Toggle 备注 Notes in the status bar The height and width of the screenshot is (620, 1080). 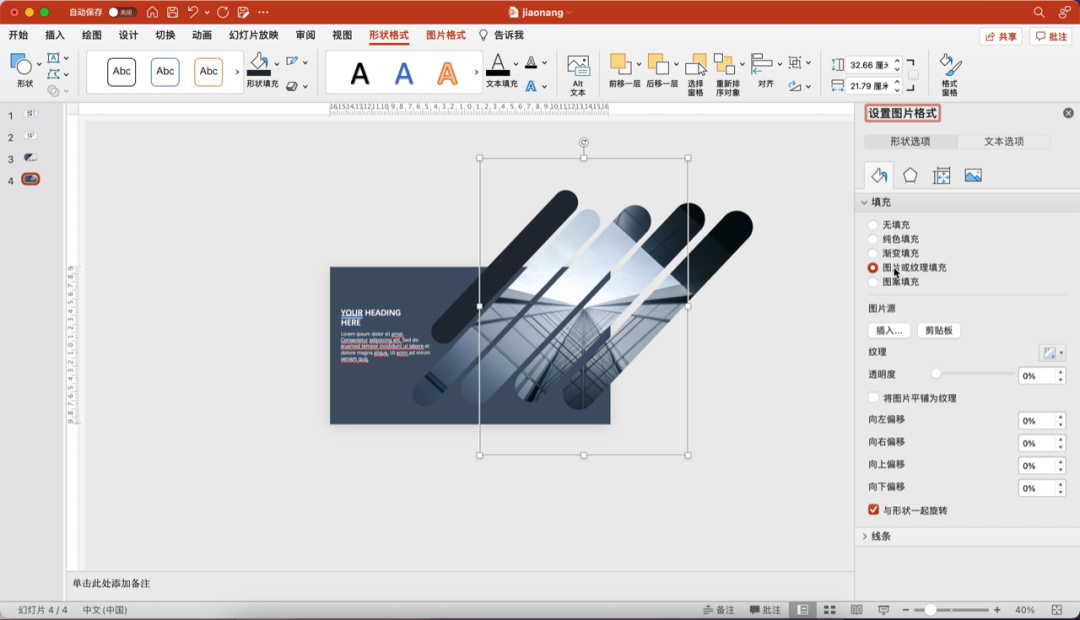718,610
